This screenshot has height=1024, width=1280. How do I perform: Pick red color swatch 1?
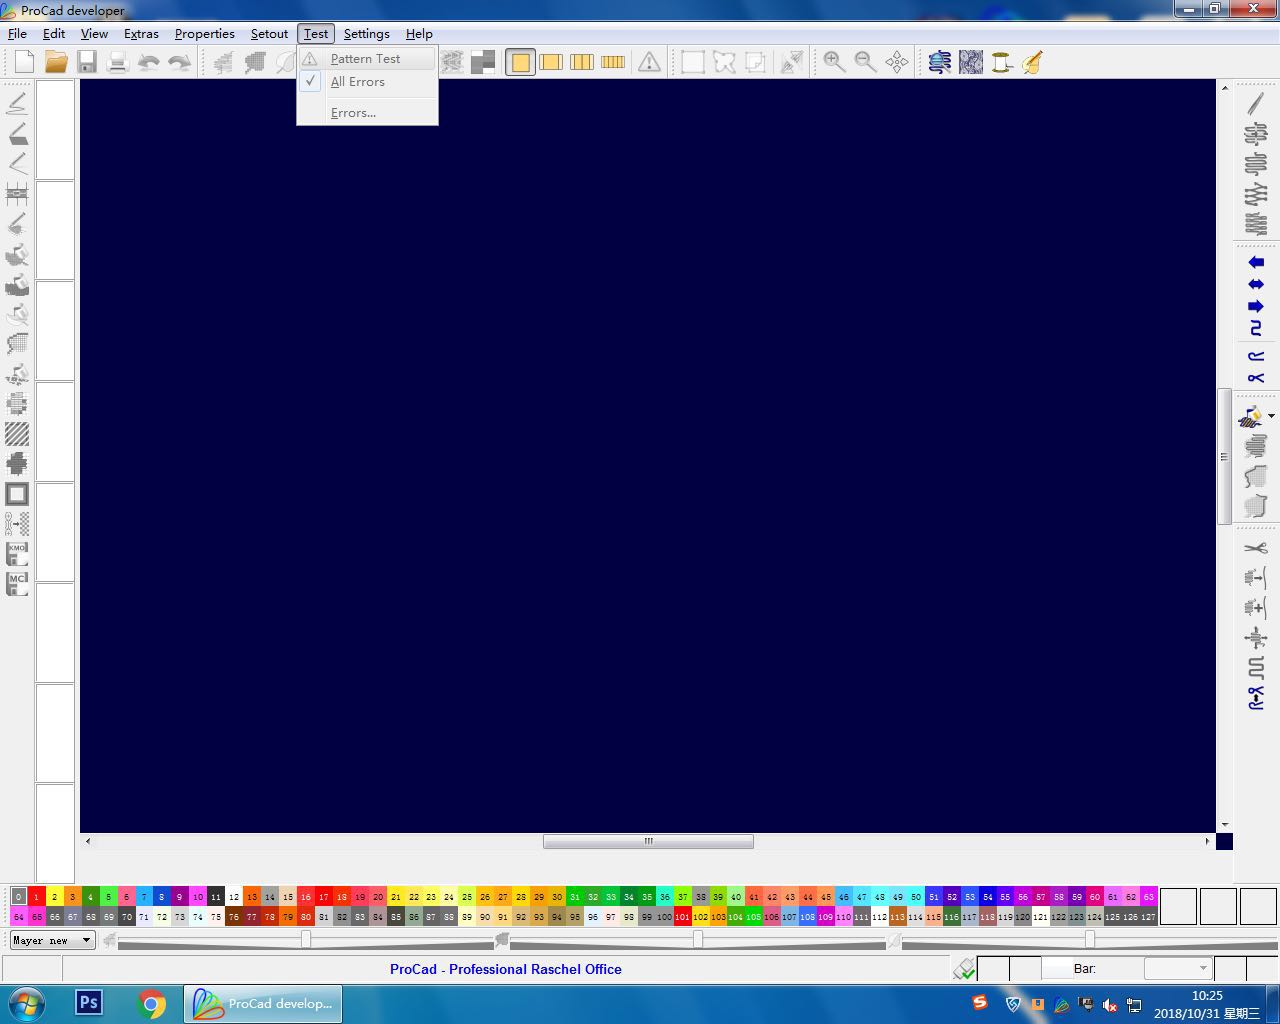pyautogui.click(x=36, y=897)
